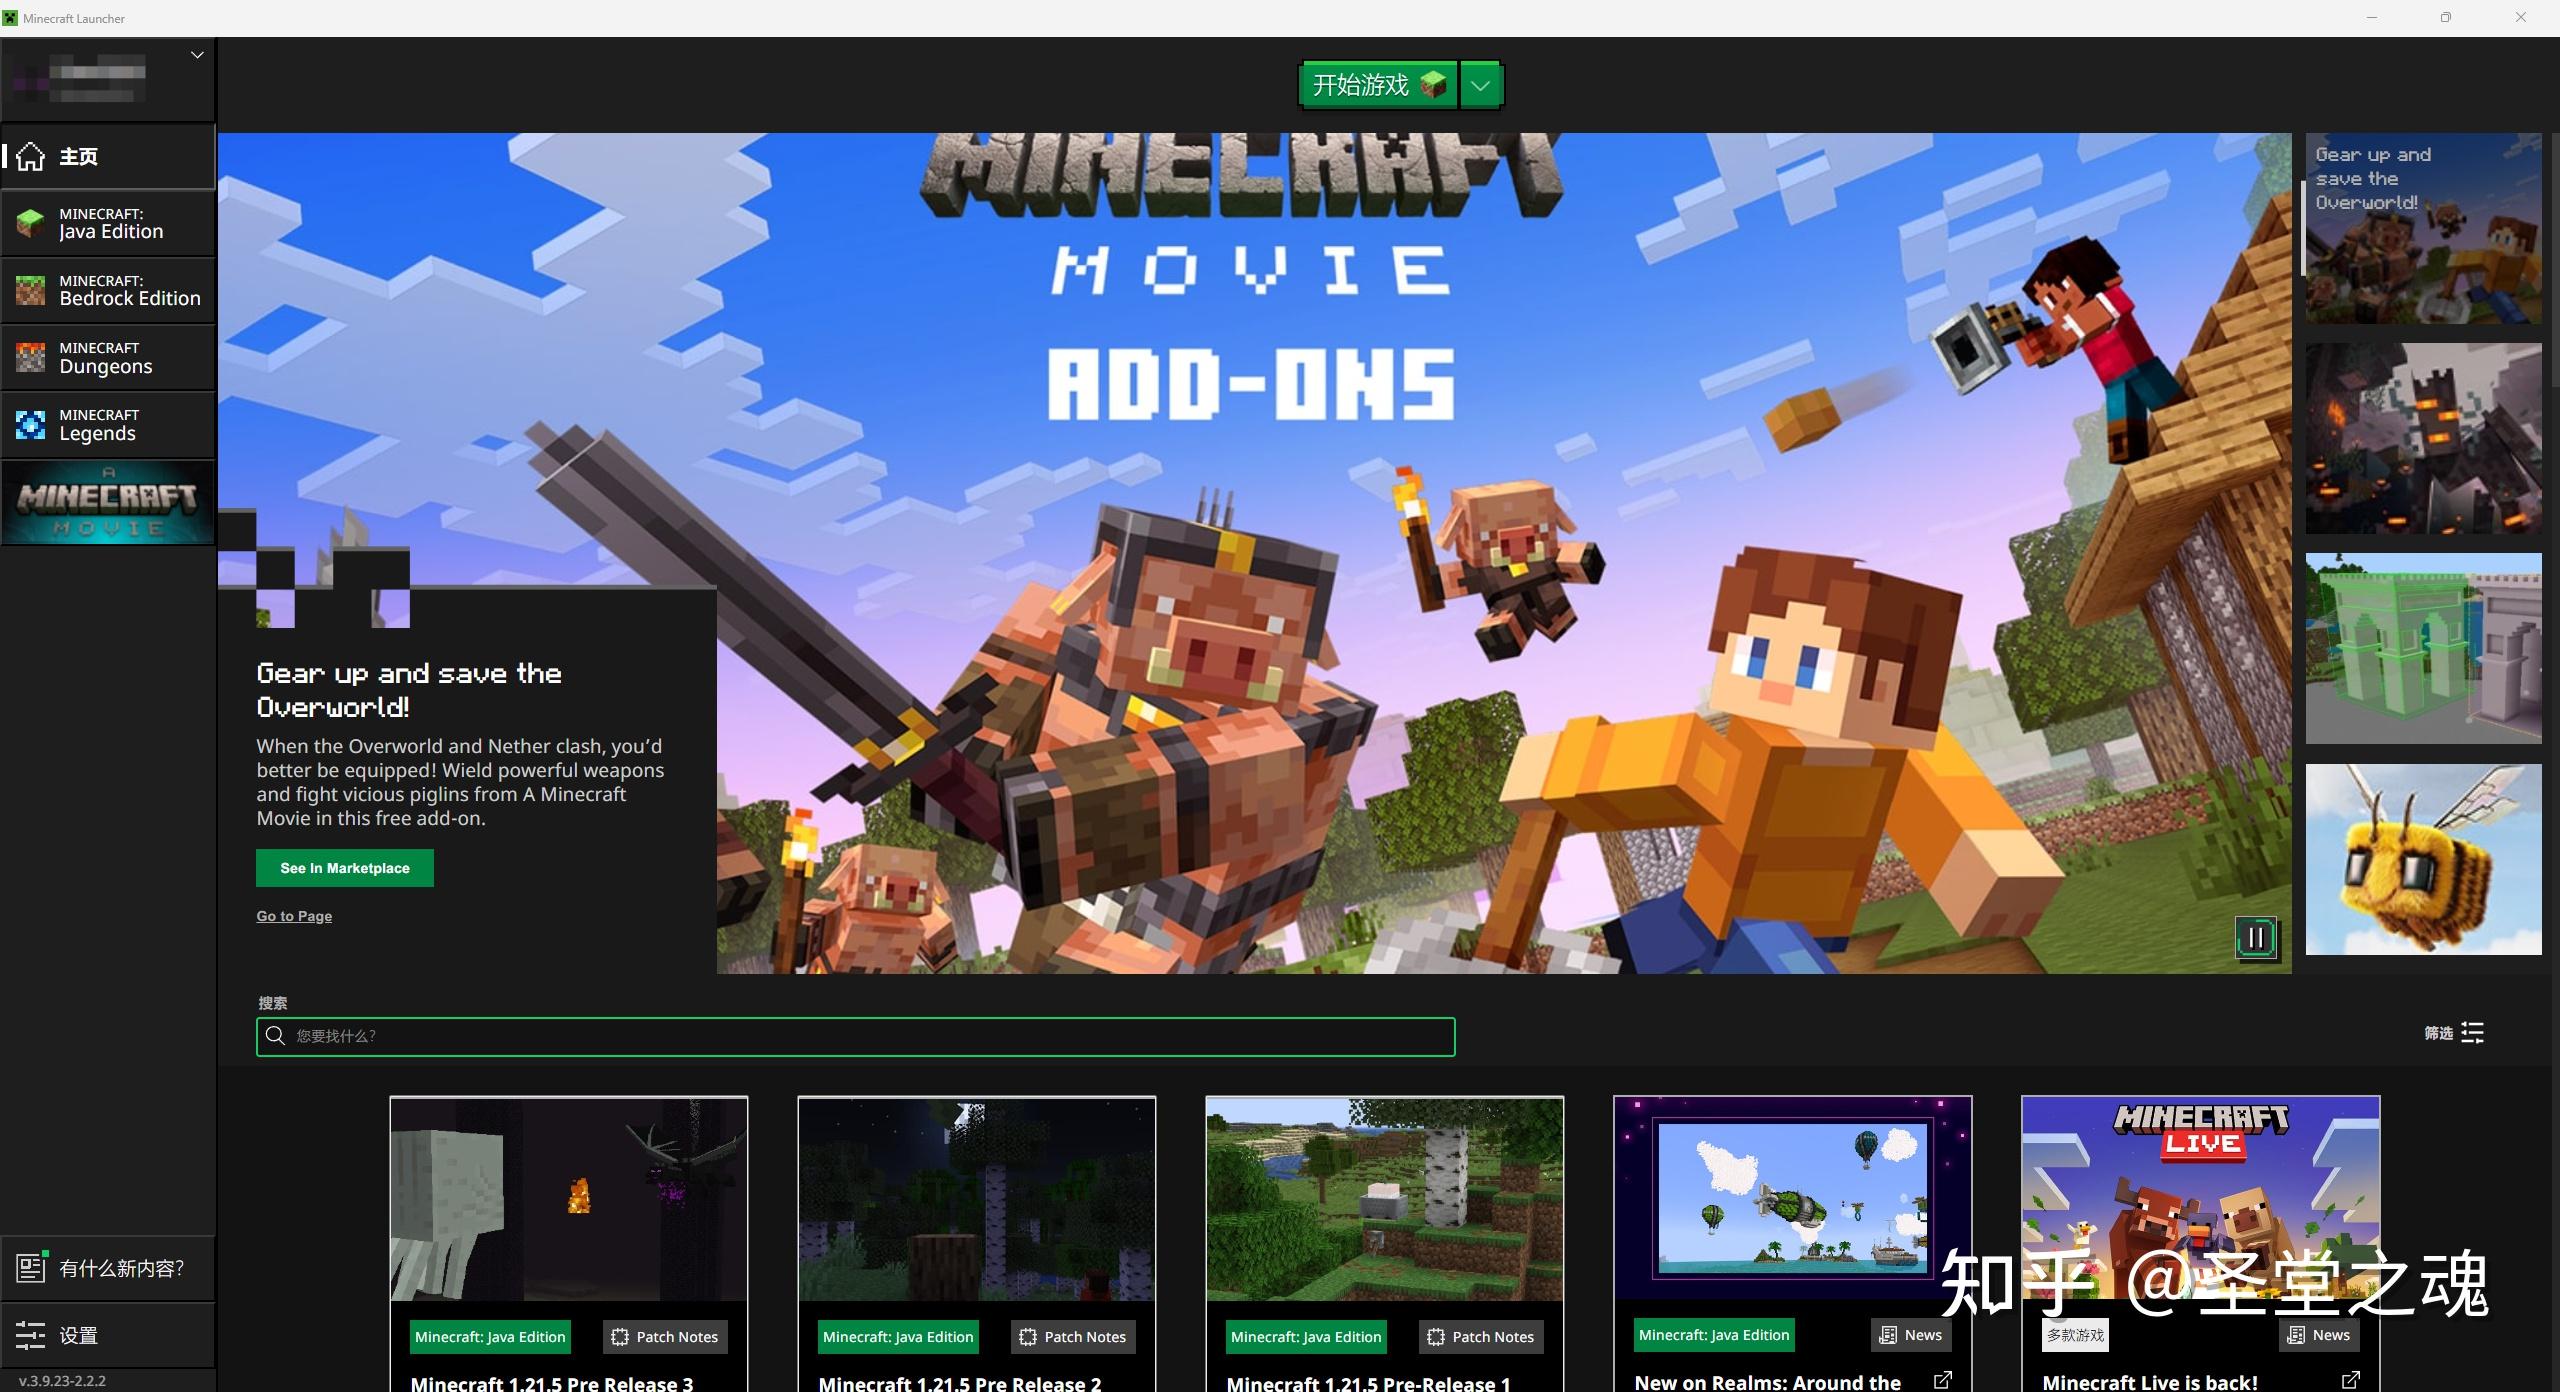Click the 开始游戏 play button

[x=1377, y=85]
